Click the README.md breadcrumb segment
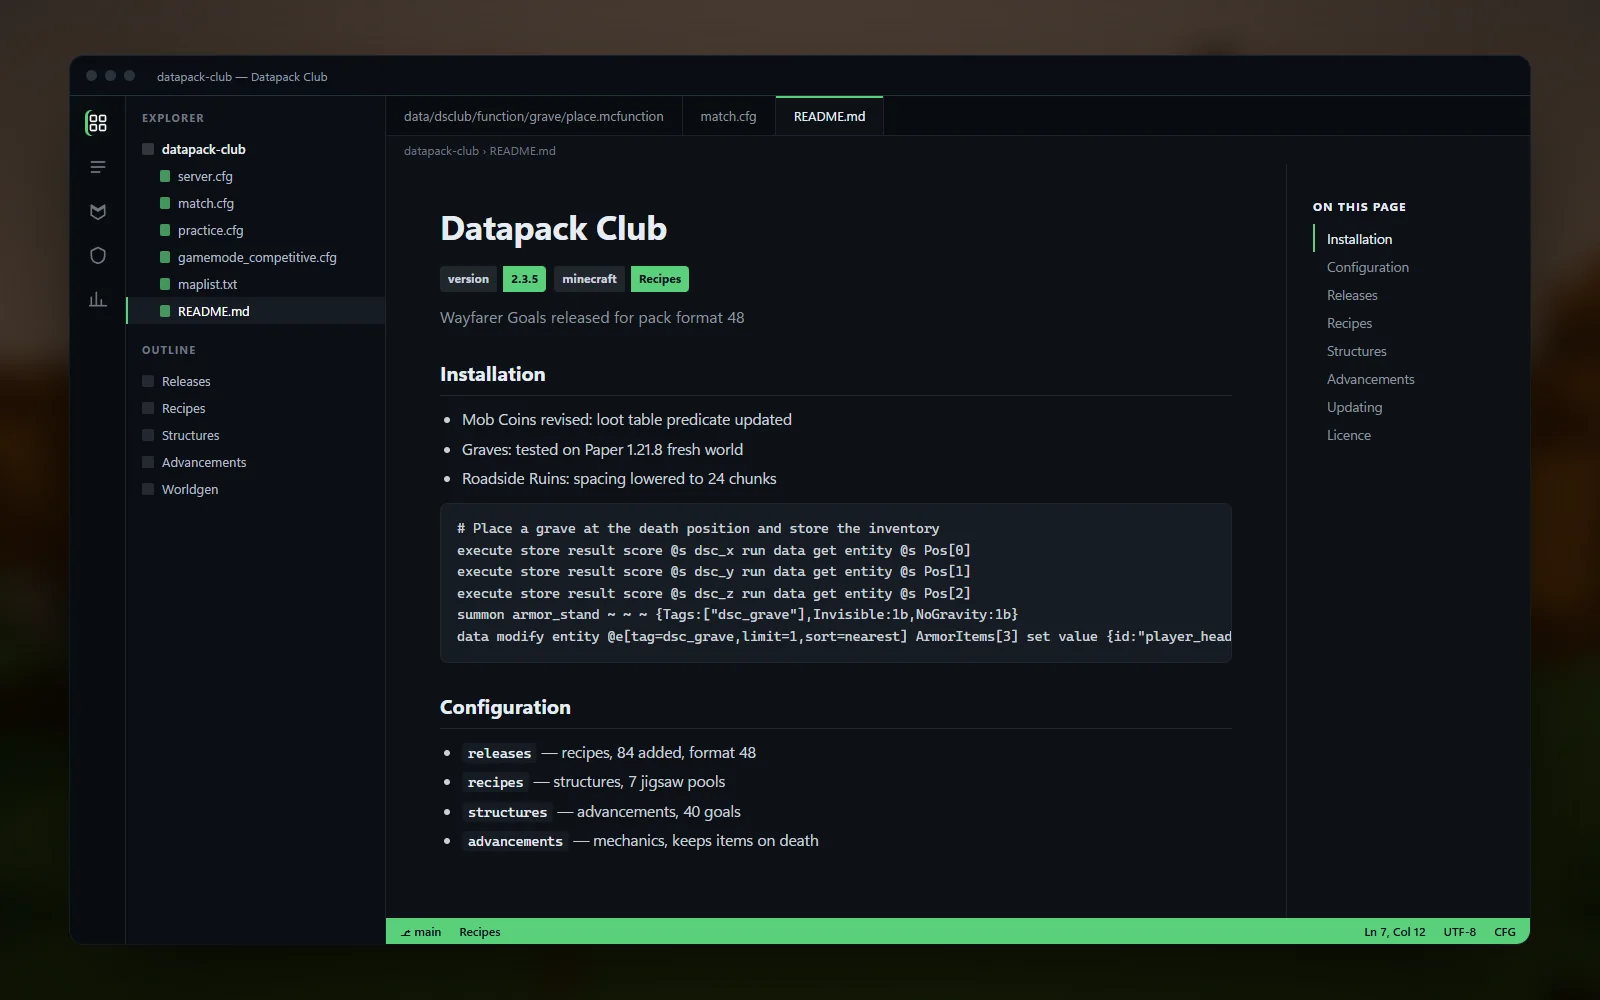 522,151
